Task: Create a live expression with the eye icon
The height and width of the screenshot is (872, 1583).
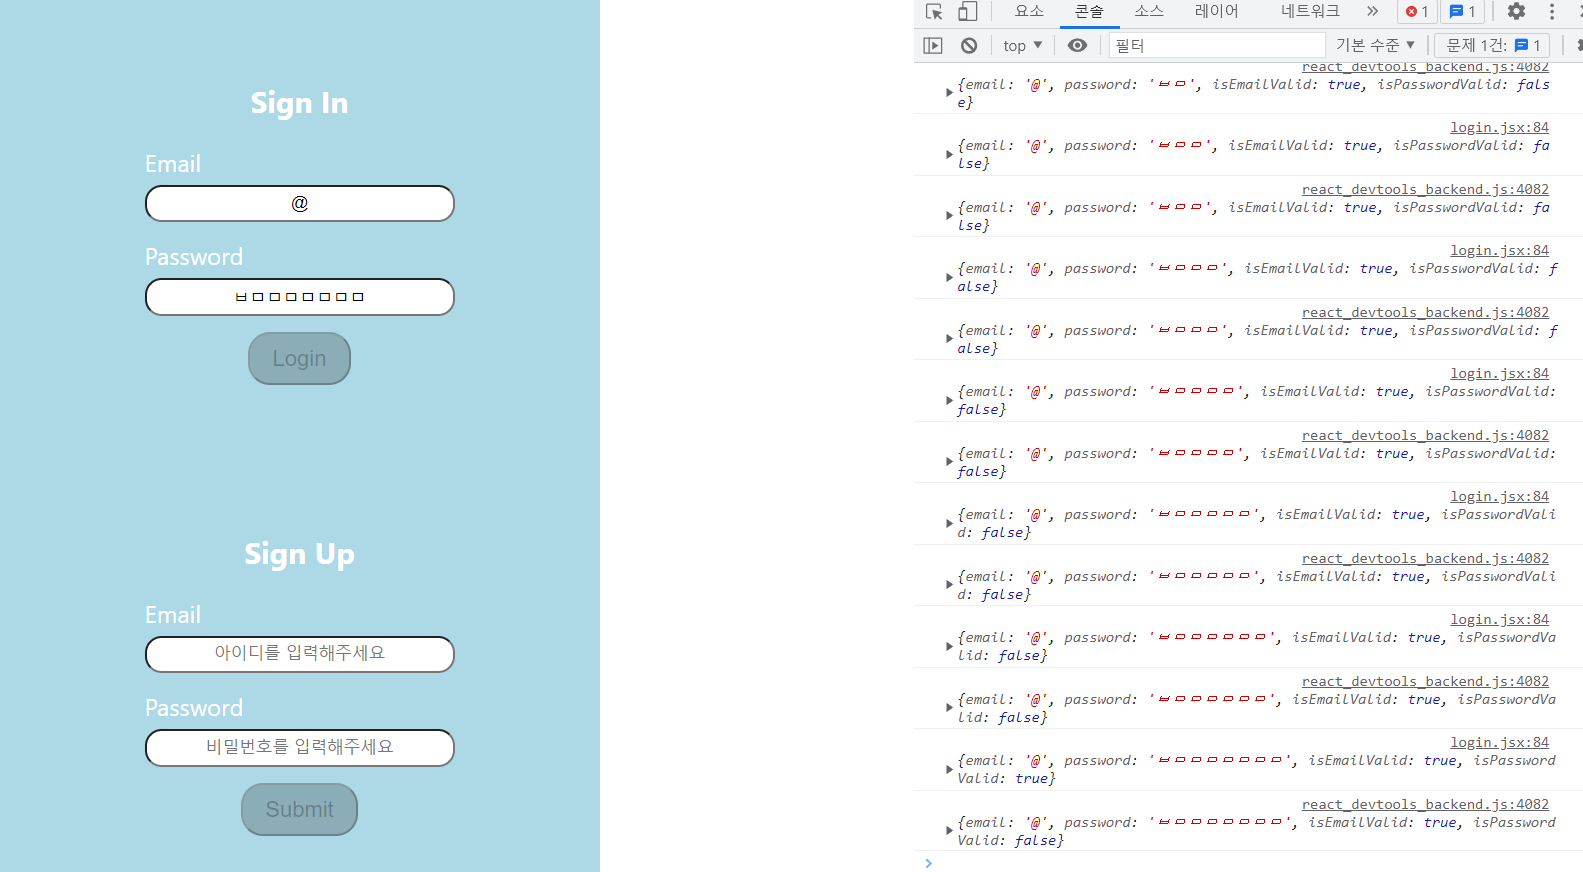Action: [x=1077, y=45]
